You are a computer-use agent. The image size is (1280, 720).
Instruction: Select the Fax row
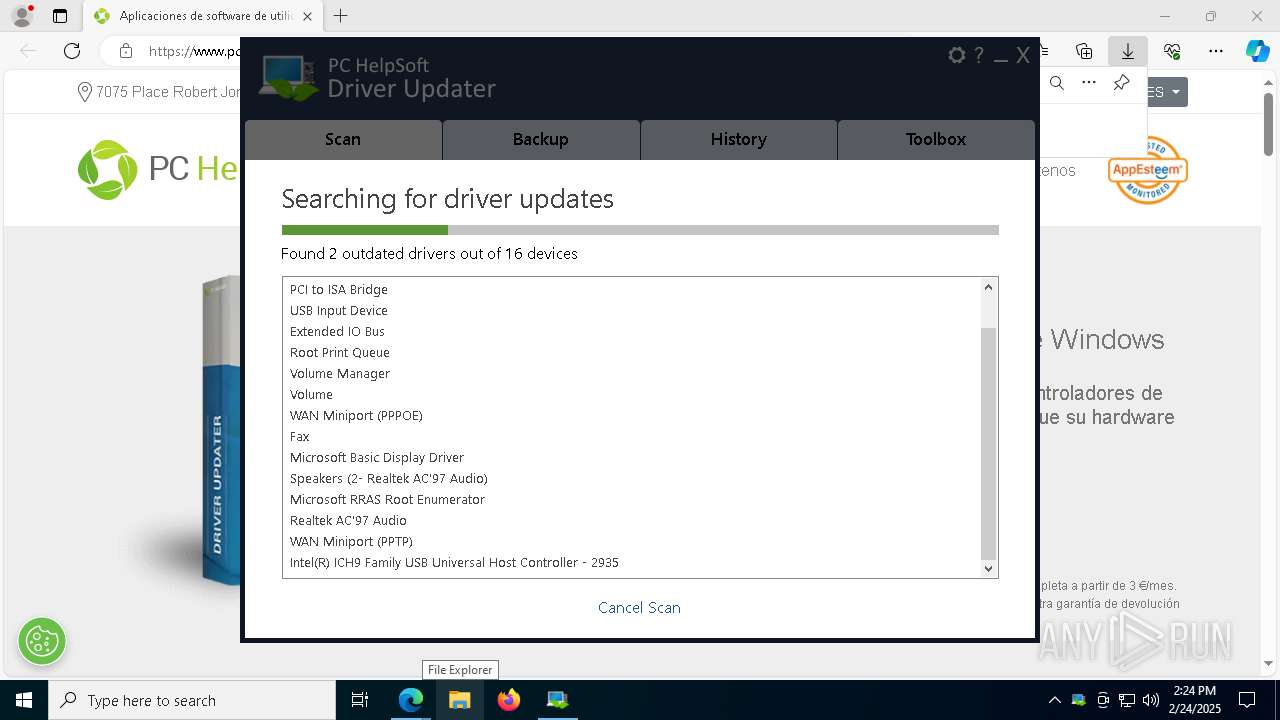(632, 437)
